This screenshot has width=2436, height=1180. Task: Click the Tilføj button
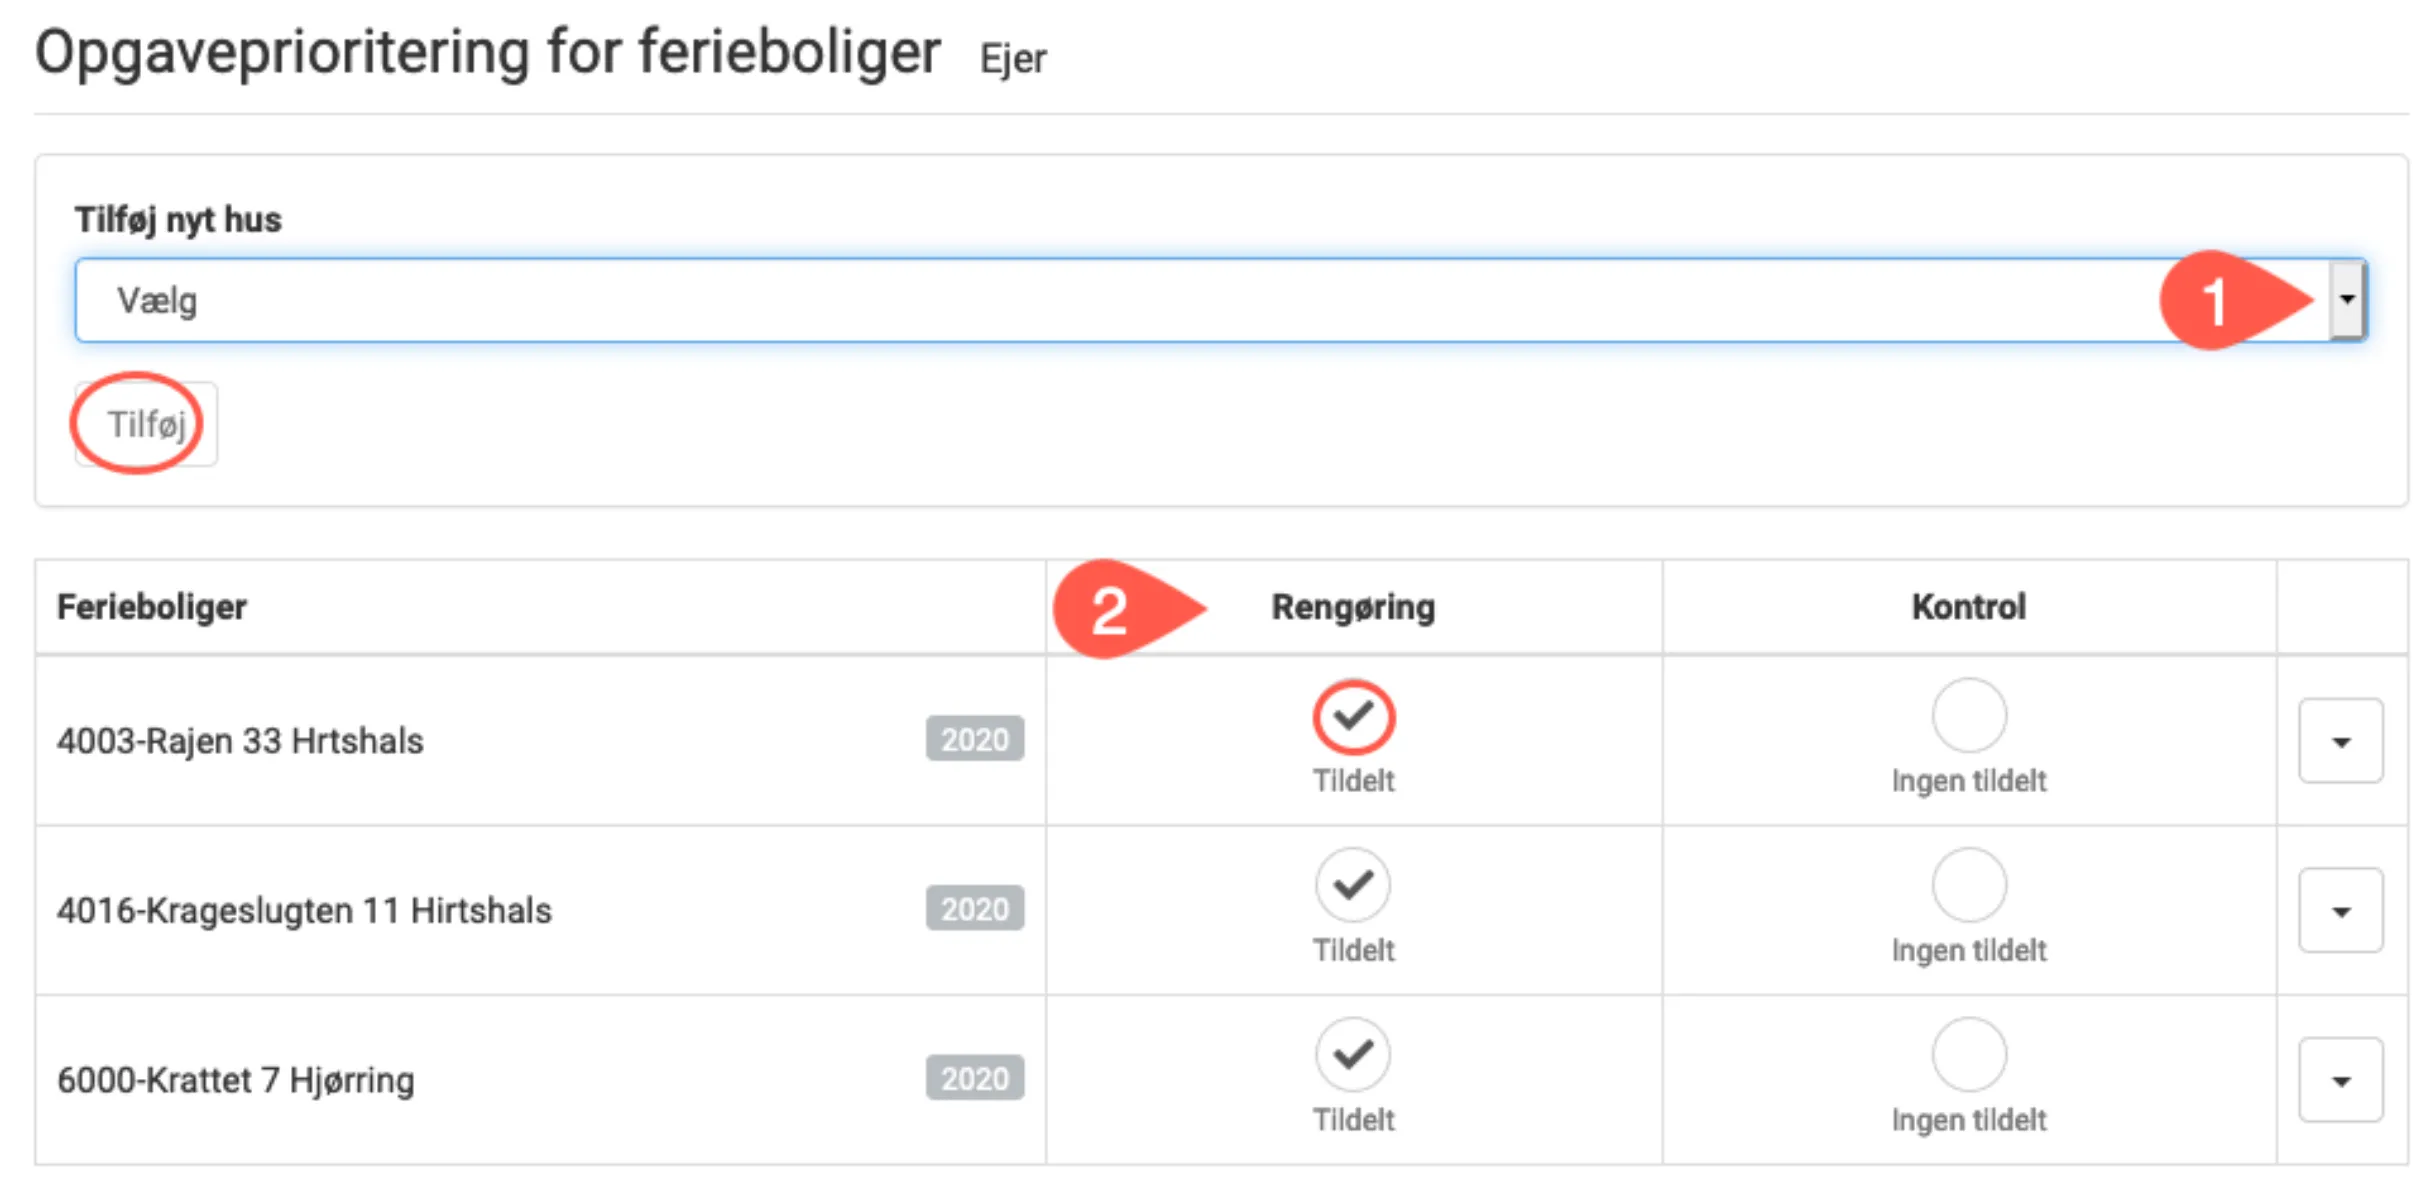pyautogui.click(x=146, y=424)
